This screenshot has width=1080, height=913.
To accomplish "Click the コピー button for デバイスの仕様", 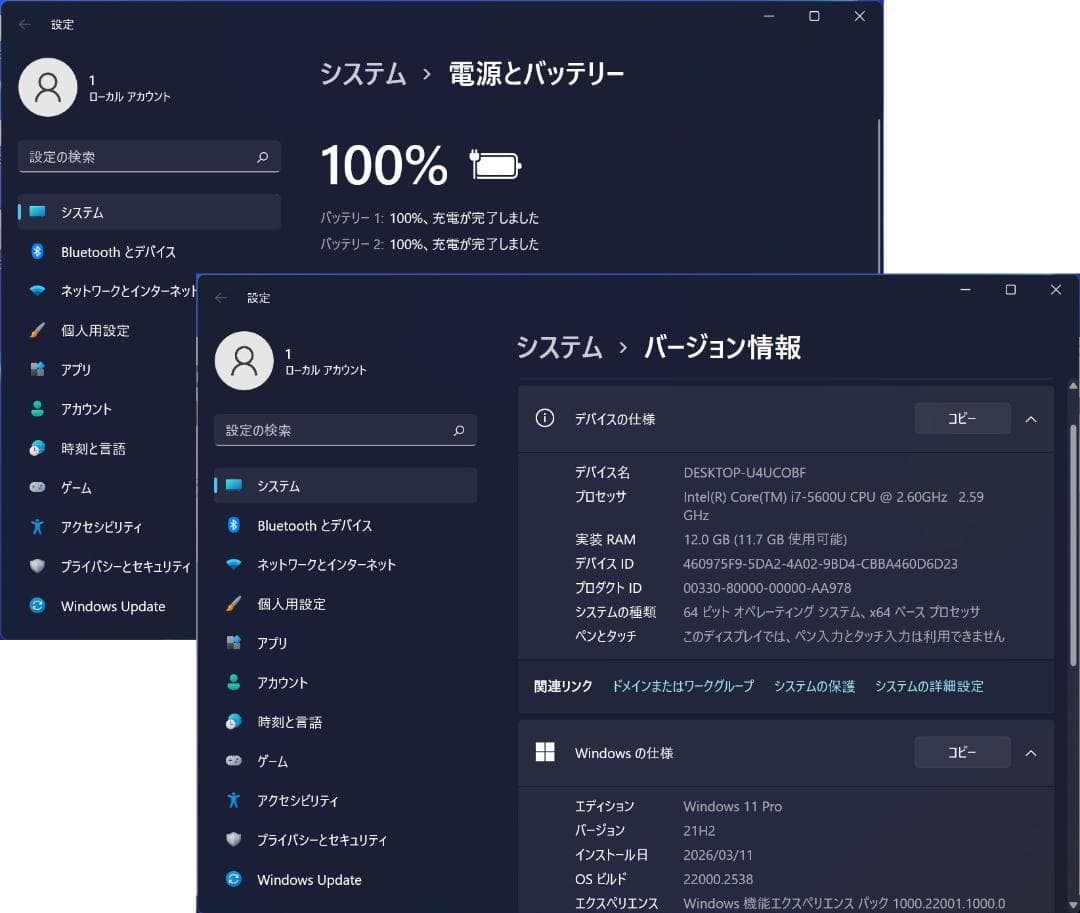I will click(962, 419).
